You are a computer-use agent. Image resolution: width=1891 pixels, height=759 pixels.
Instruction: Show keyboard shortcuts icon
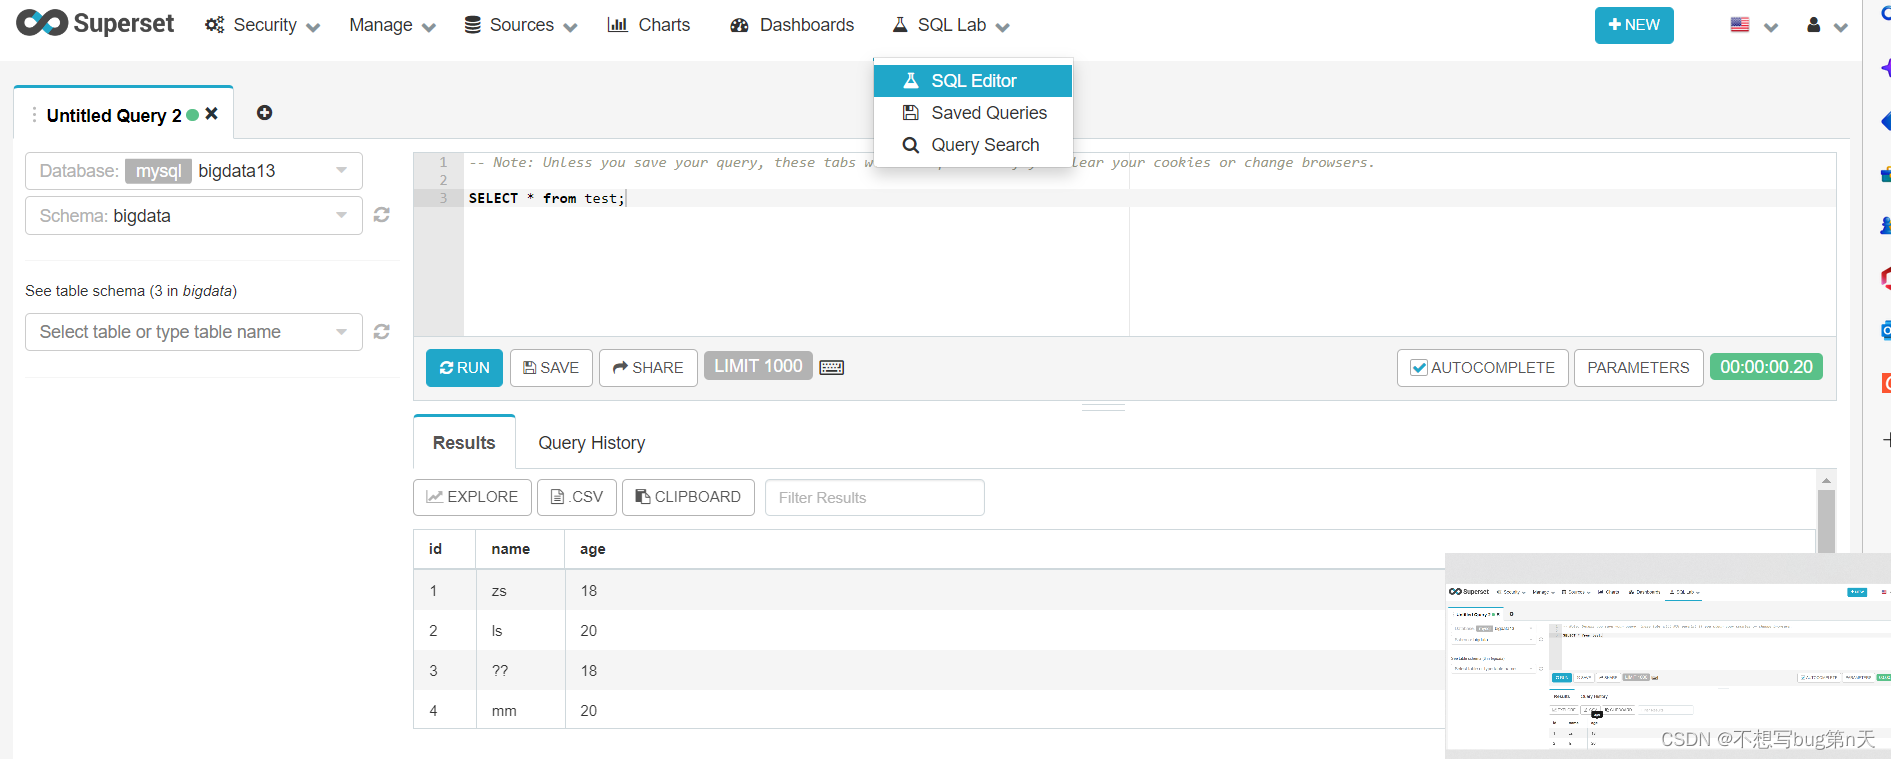click(x=832, y=367)
